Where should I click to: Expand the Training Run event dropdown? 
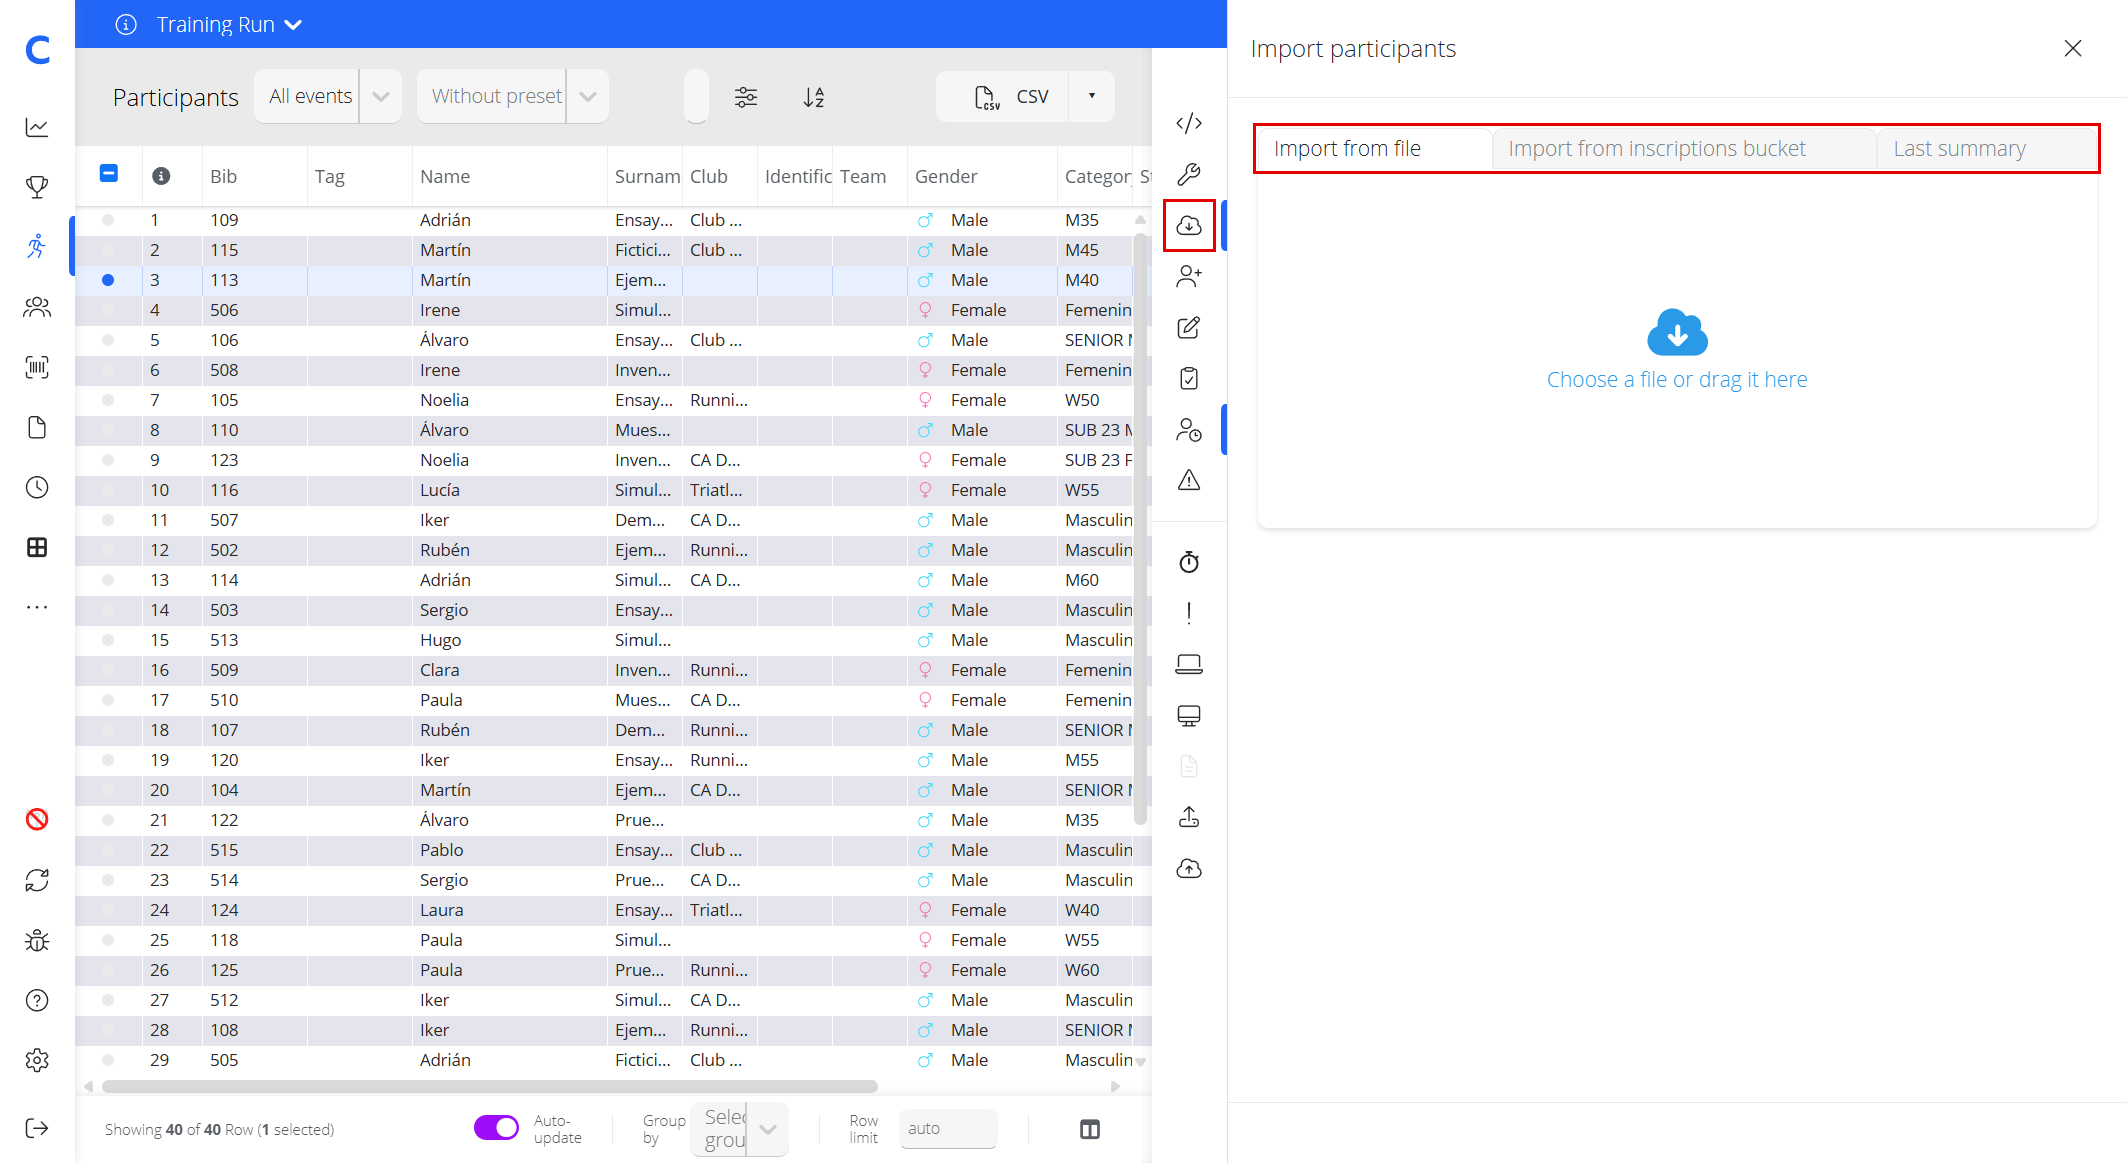tap(228, 24)
